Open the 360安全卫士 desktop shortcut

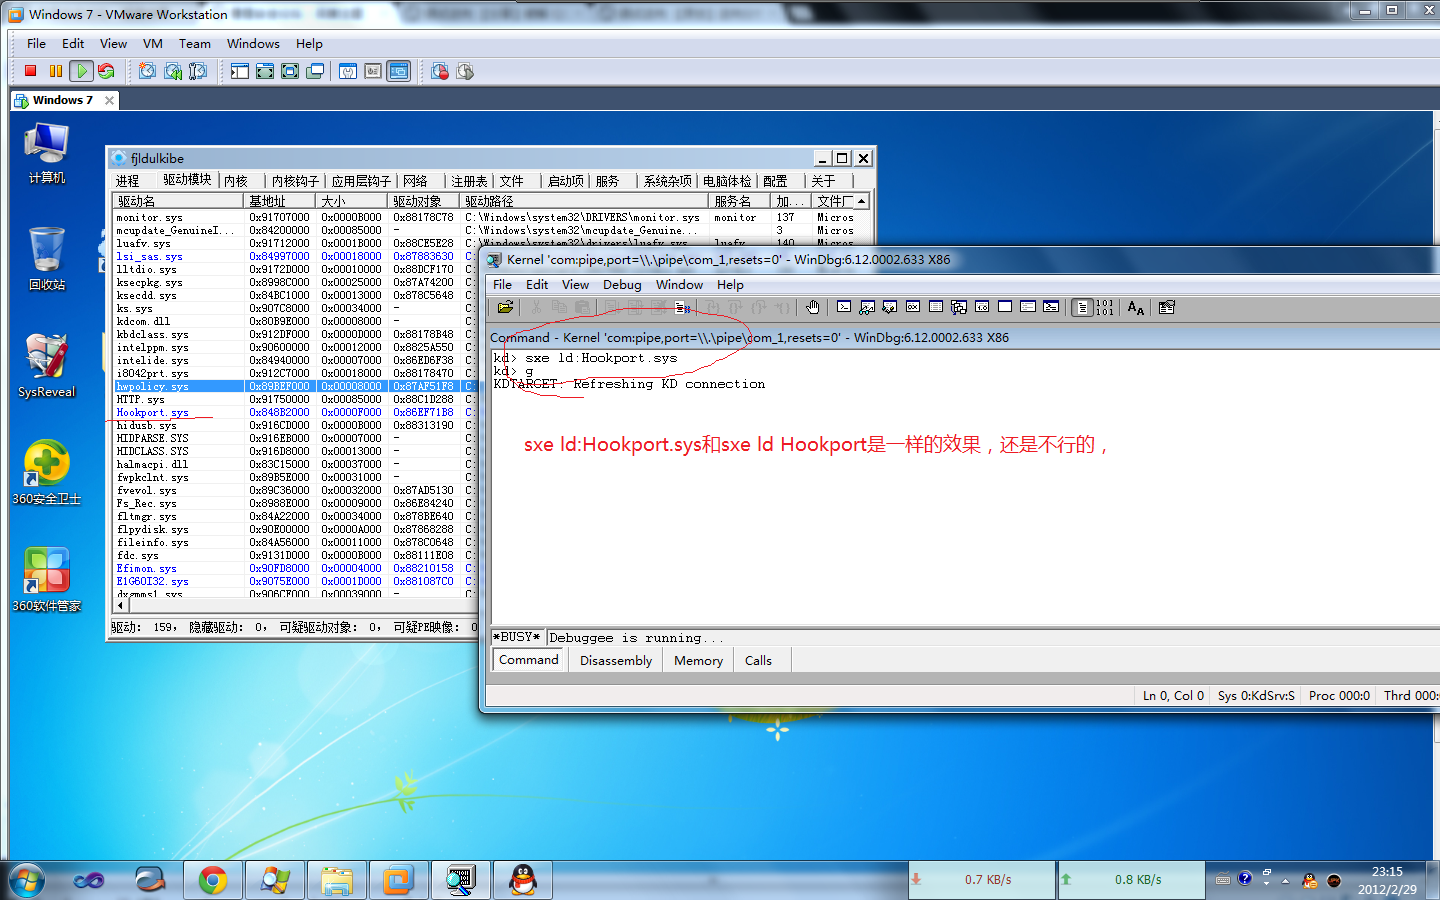click(x=47, y=473)
